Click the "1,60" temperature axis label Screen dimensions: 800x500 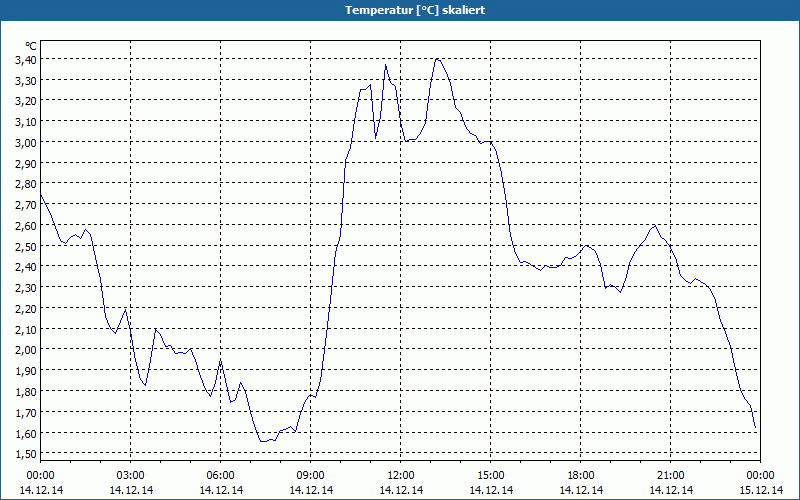(26, 433)
